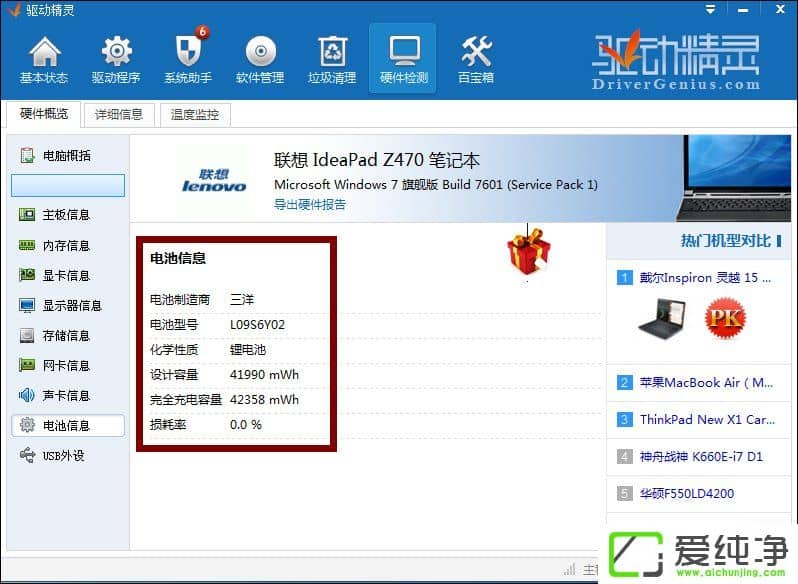Select USB外设 in the sidebar
Screen dimensions: 798x584
pos(64,455)
